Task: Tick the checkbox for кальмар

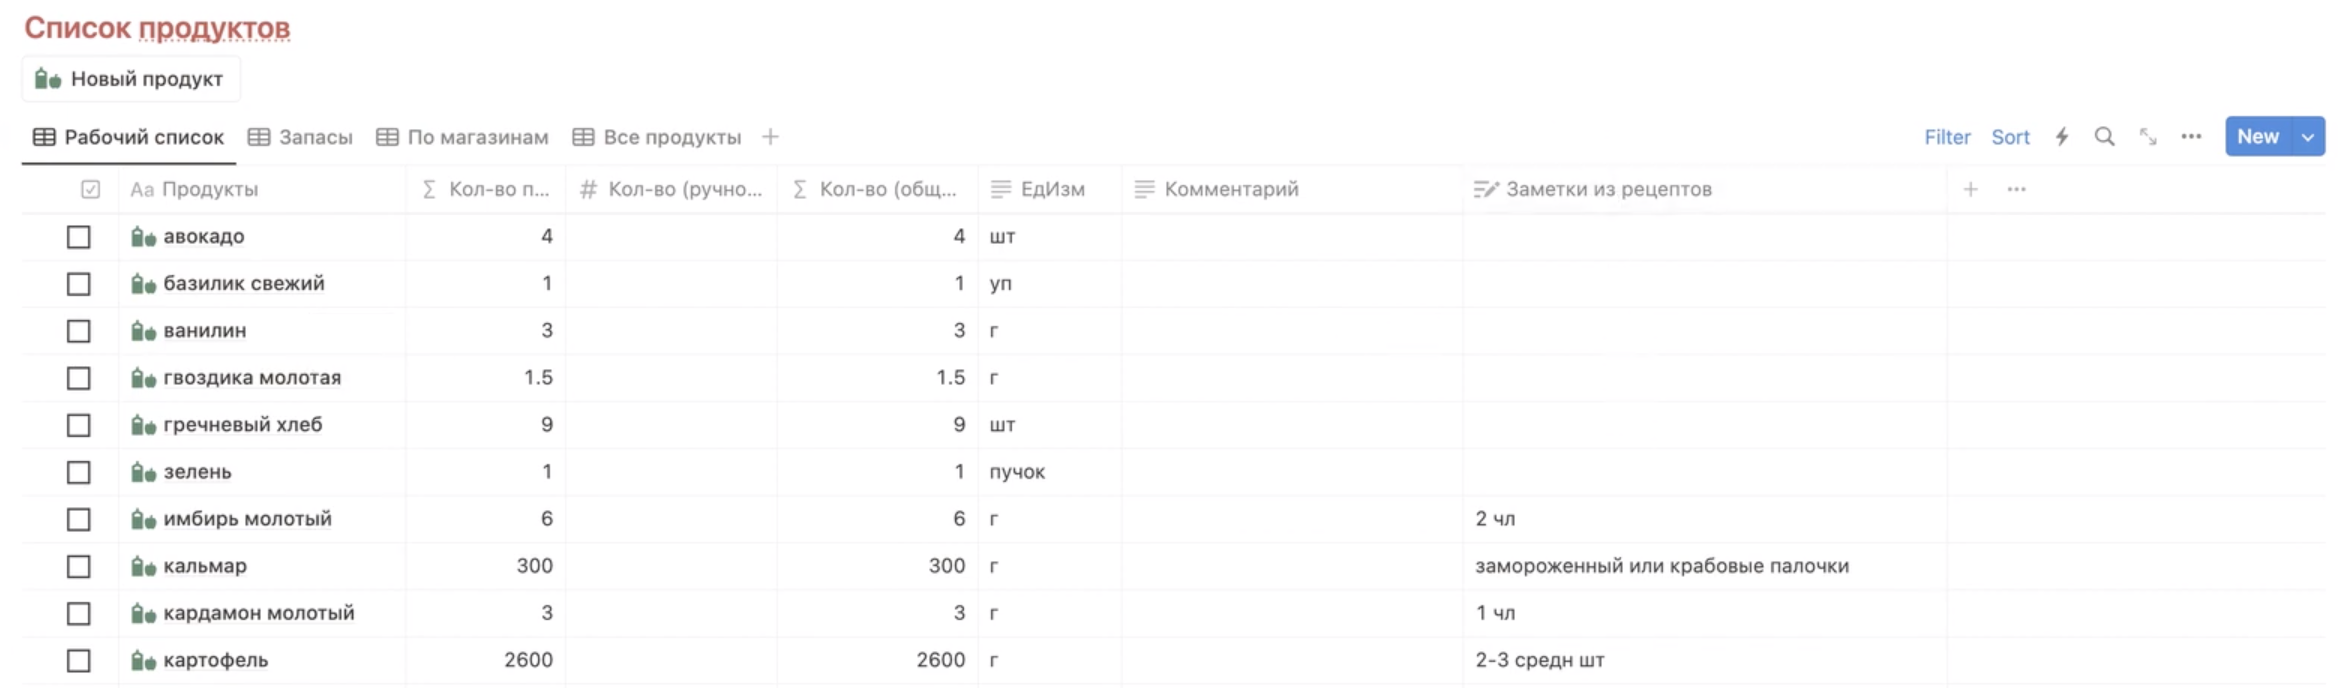Action: pyautogui.click(x=79, y=566)
